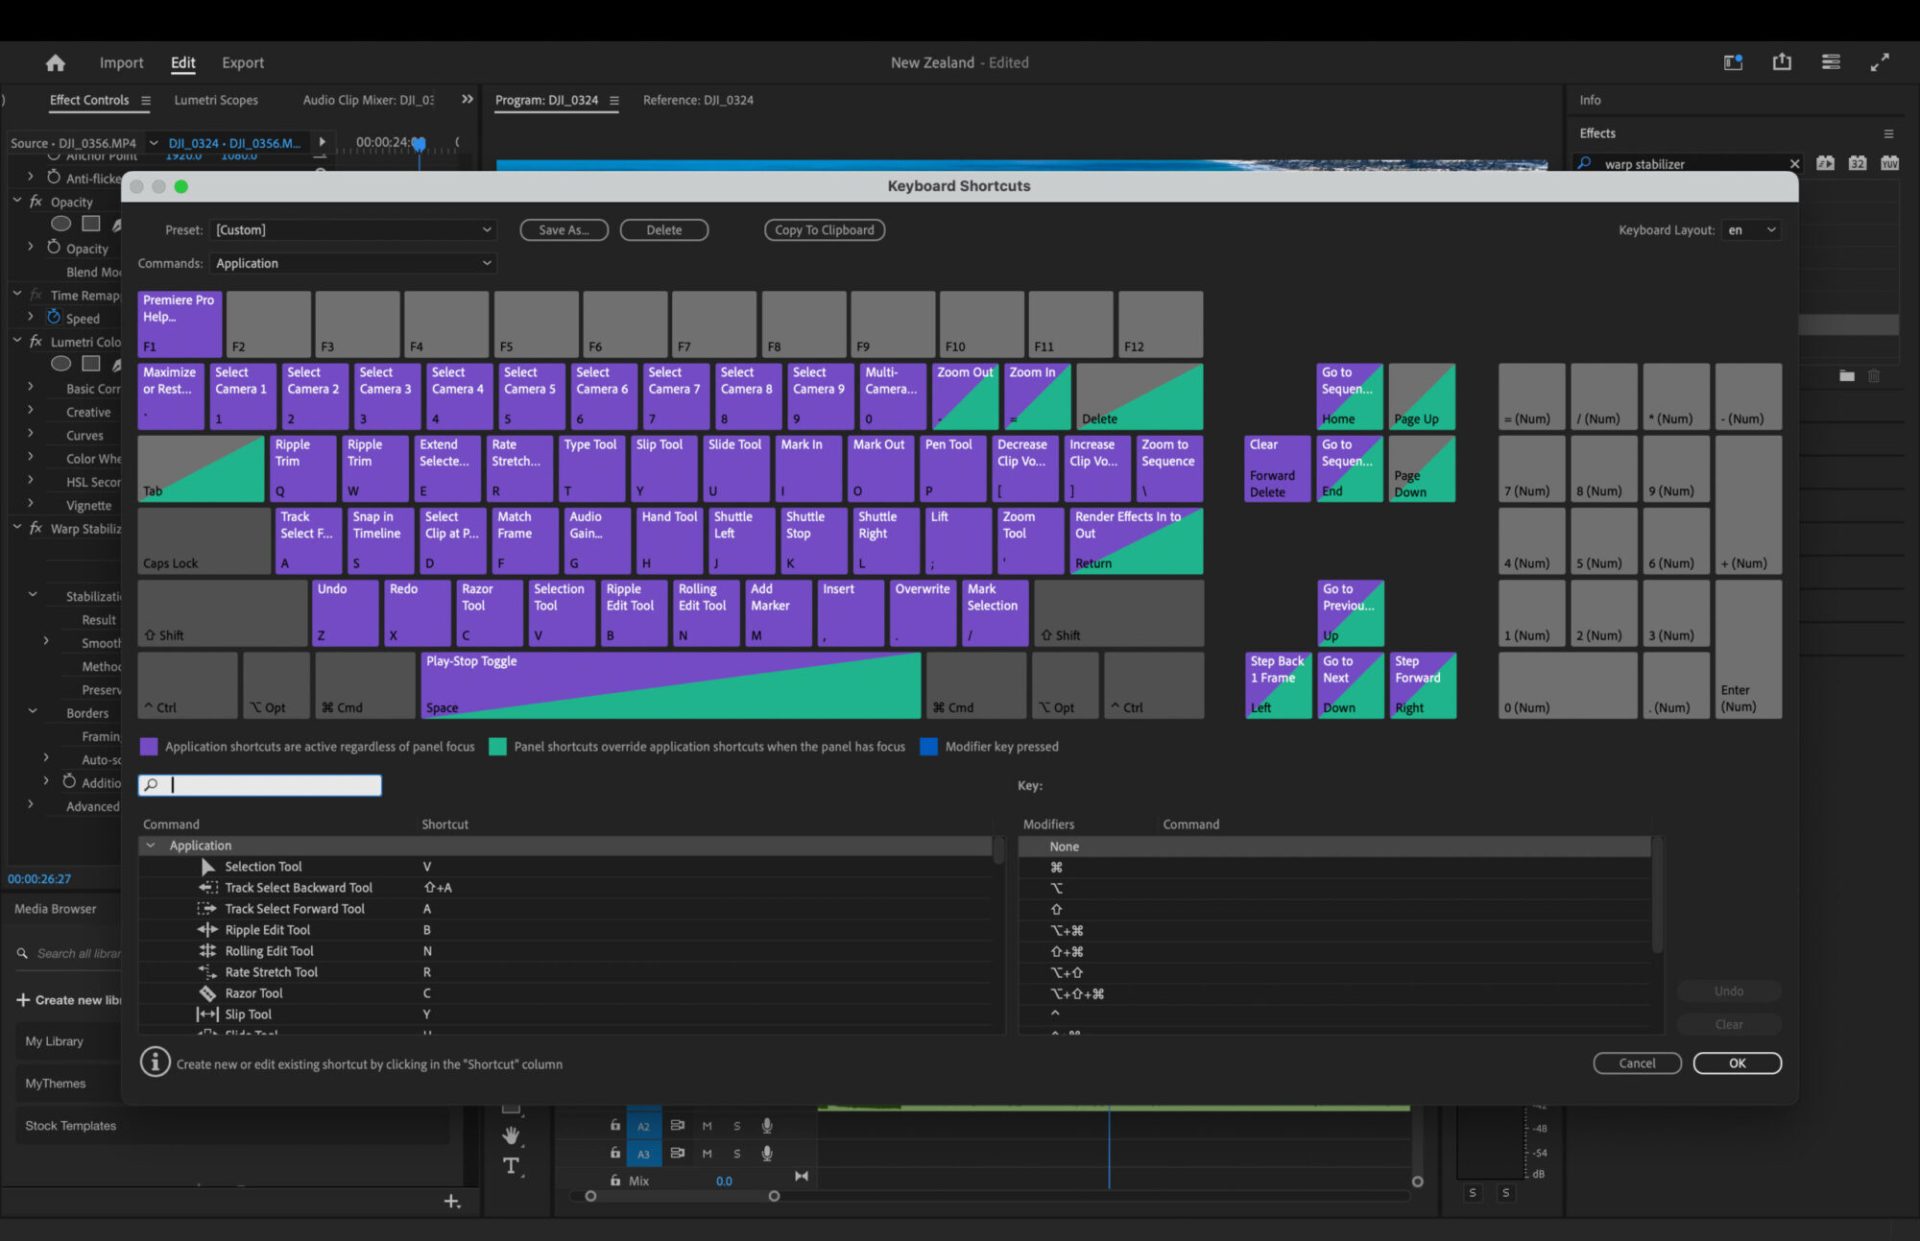Click the Track Select Forward Tool icon
The image size is (1920, 1241).
point(207,908)
